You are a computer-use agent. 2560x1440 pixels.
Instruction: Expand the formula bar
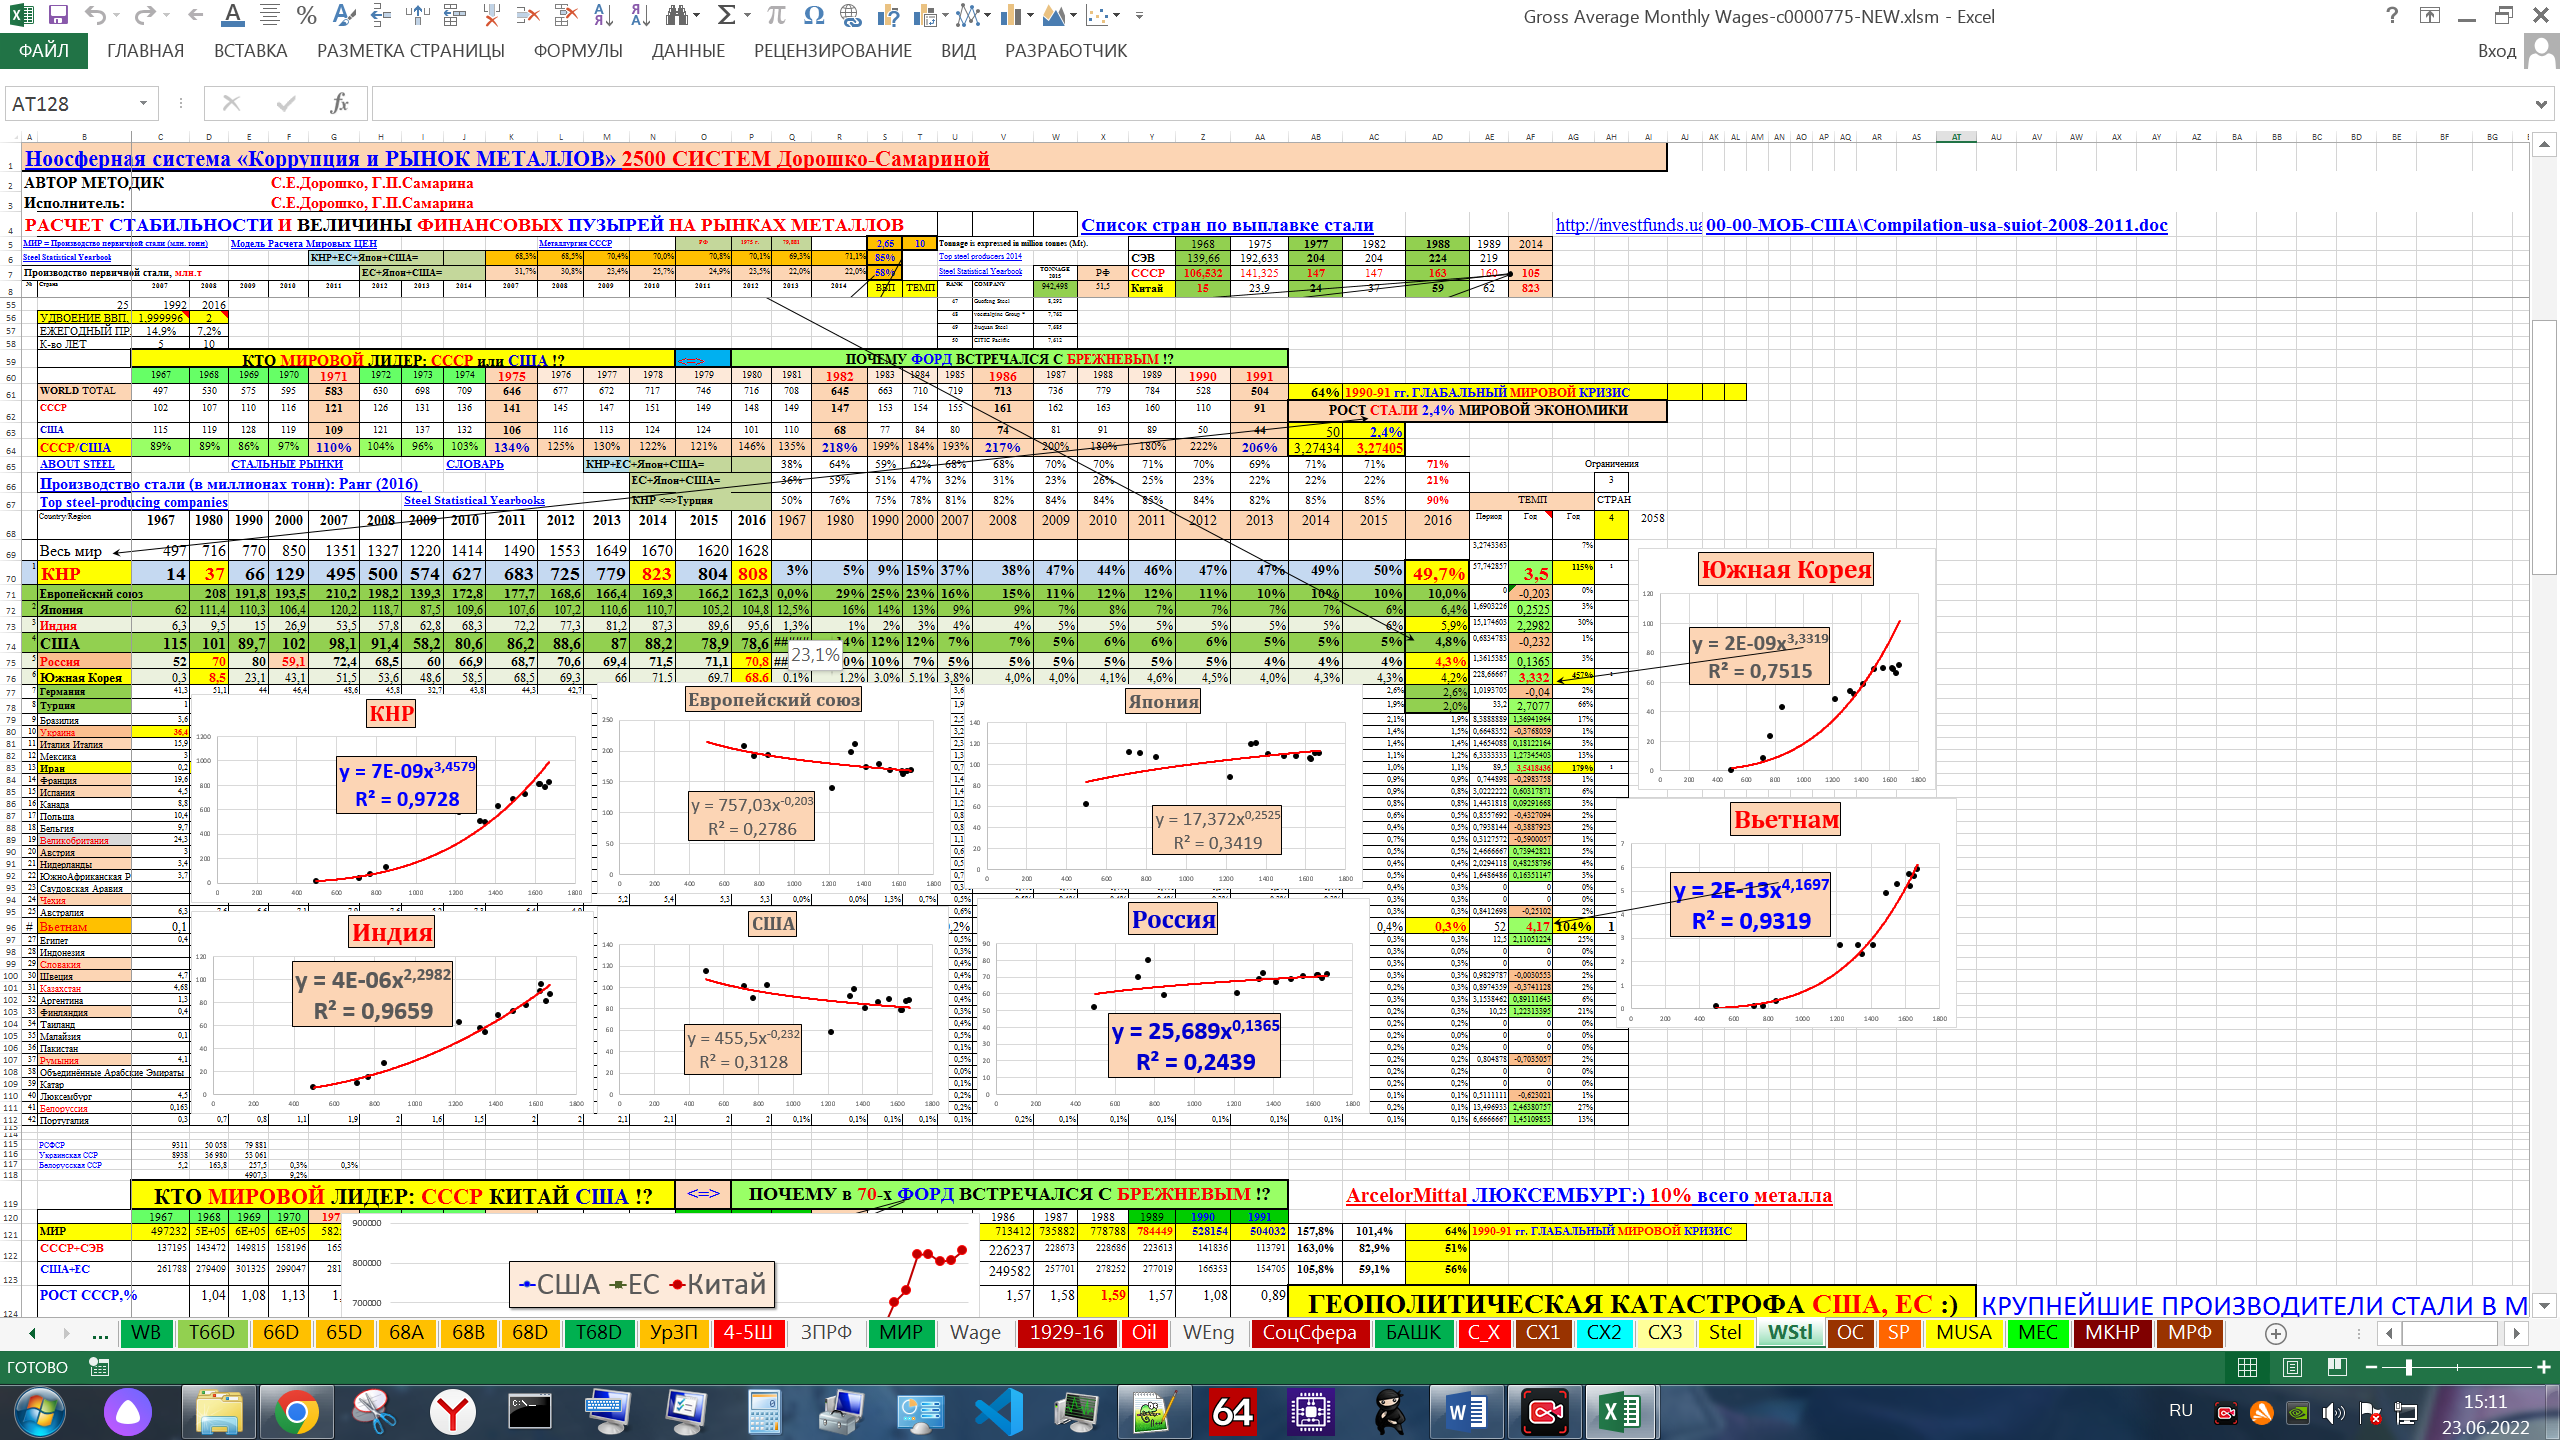2541,103
